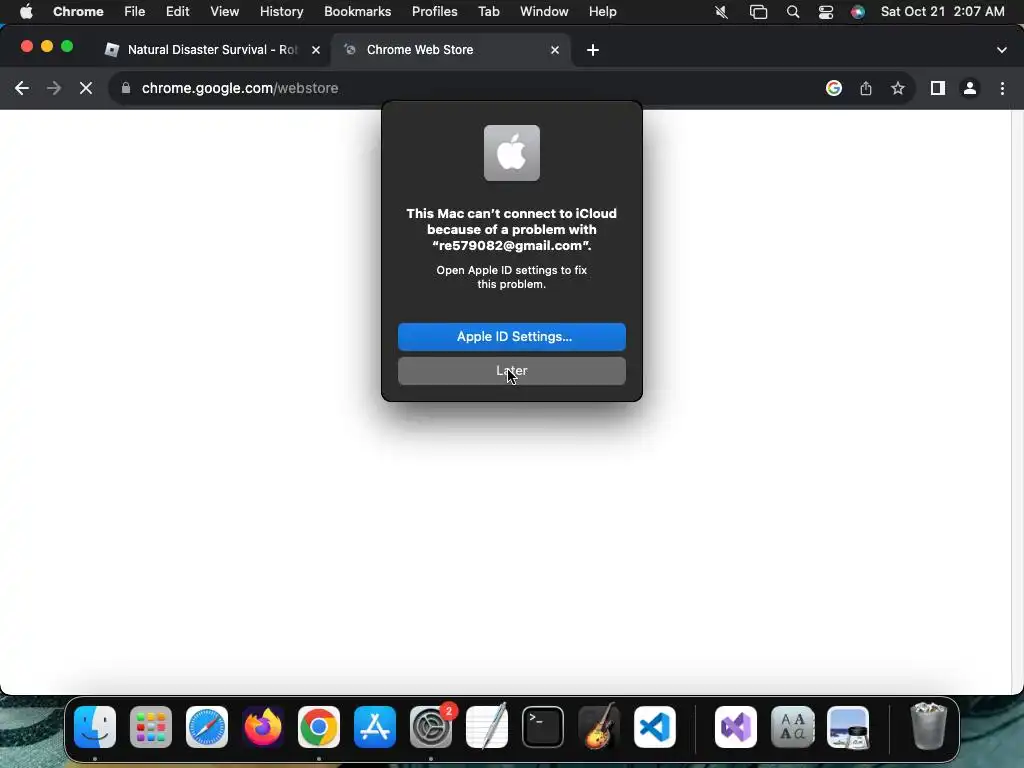Open the Apple menu

tap(26, 12)
